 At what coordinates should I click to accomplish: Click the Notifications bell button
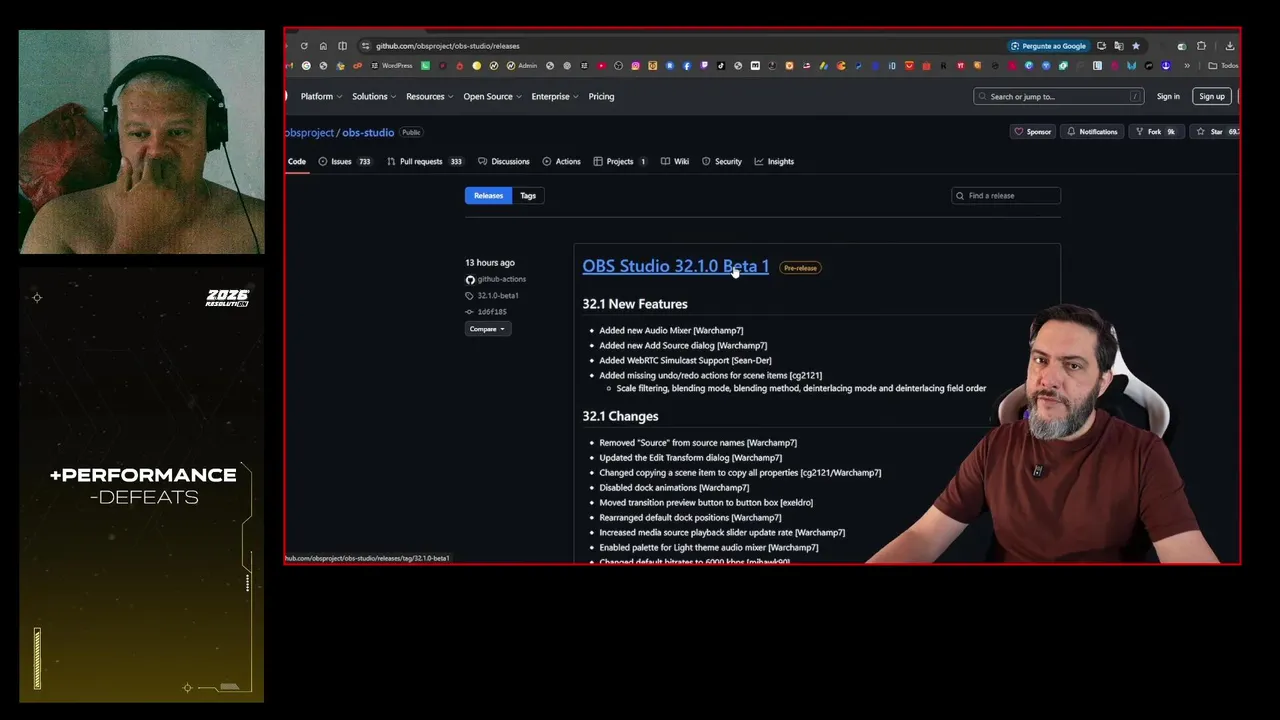pos(1092,132)
